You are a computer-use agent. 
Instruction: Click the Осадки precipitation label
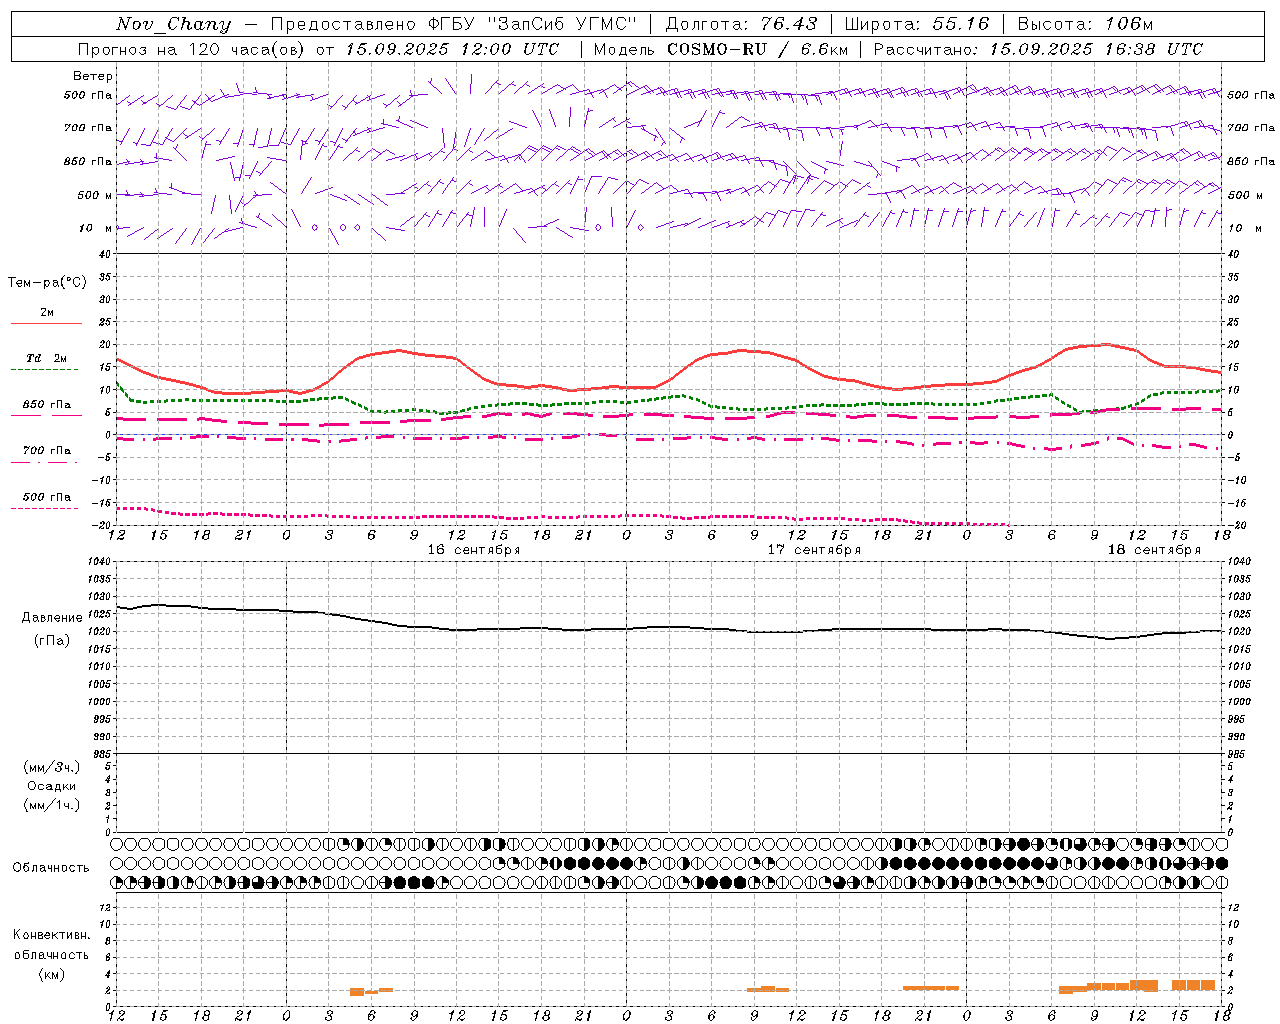(52, 786)
